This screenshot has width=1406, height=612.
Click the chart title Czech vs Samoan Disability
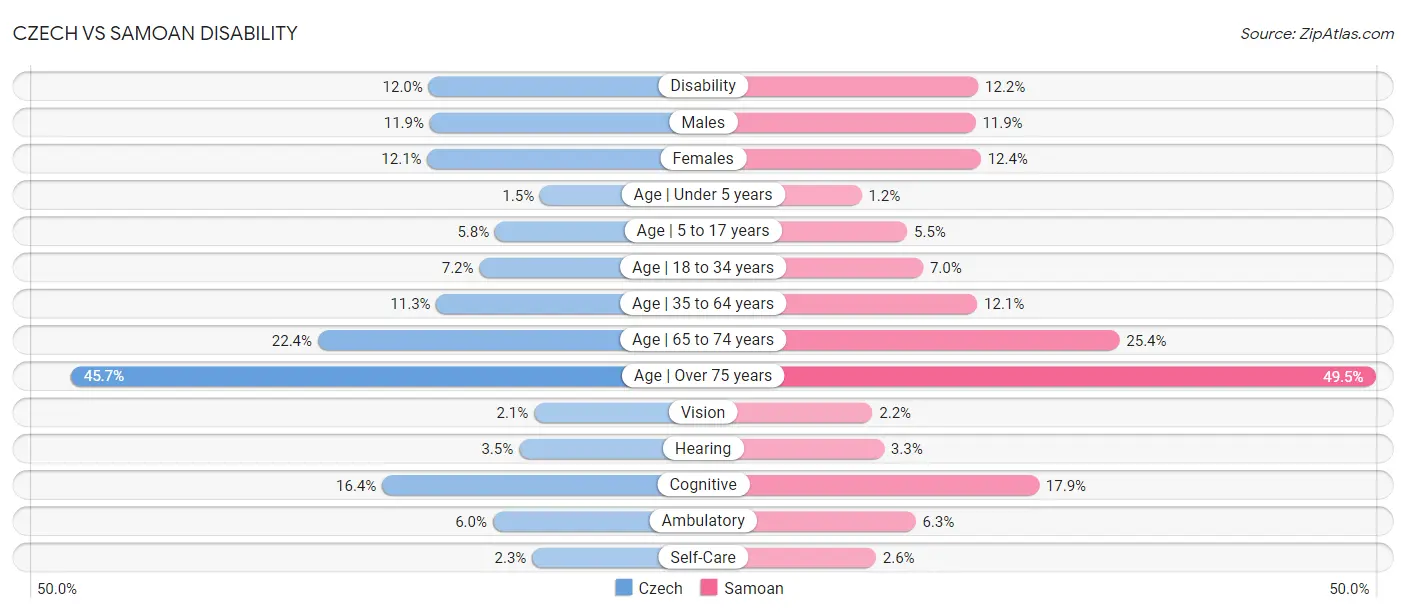[155, 33]
